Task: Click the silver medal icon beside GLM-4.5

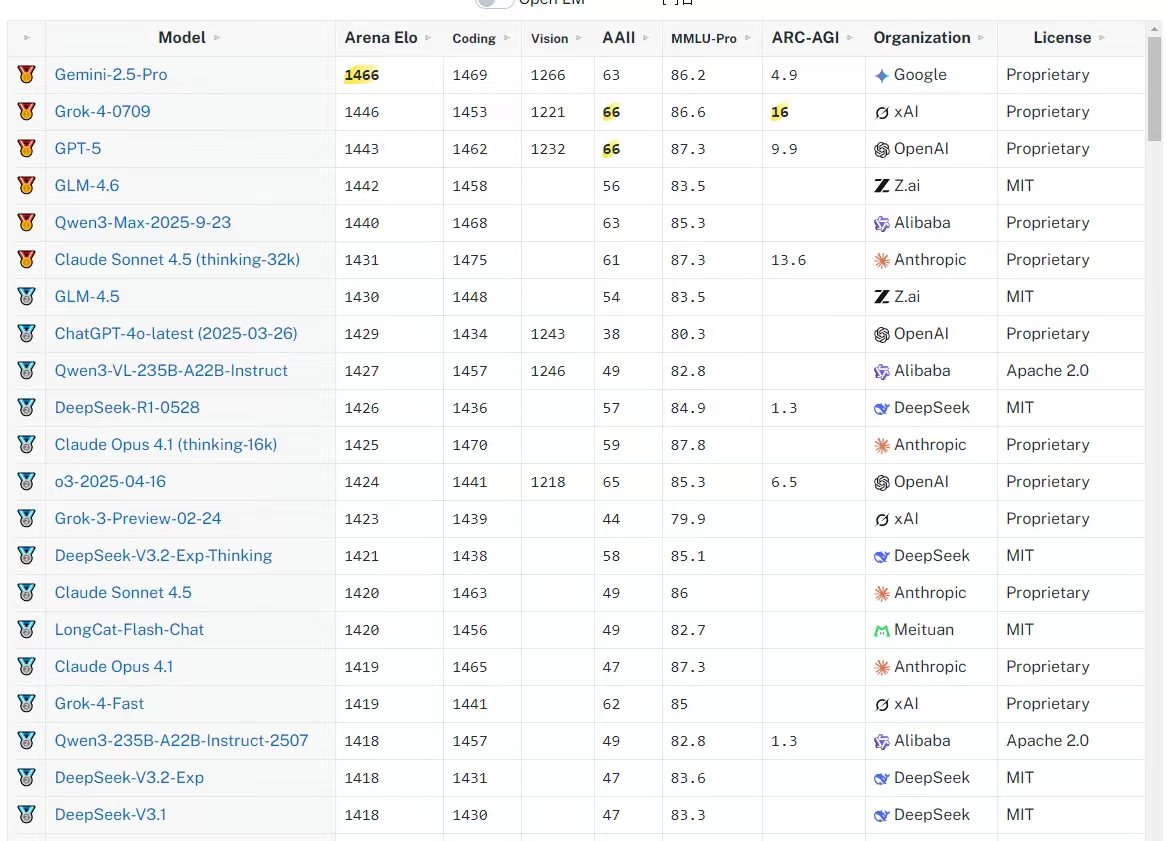Action: [27, 296]
